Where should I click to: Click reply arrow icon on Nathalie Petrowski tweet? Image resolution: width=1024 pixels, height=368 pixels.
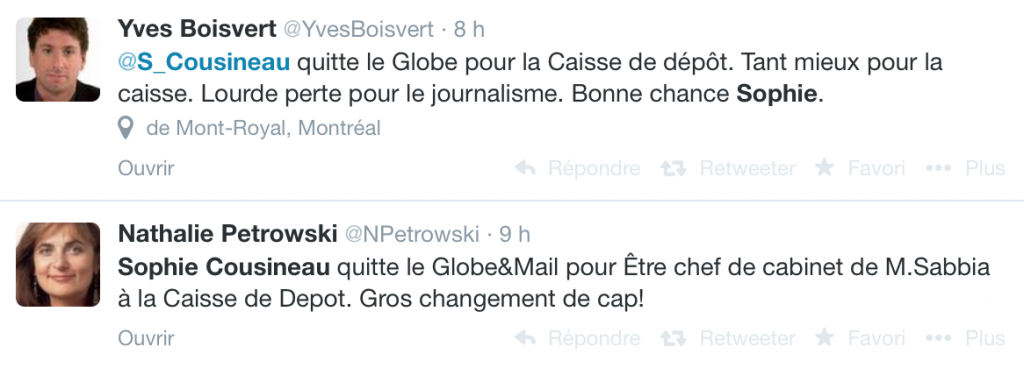click(x=525, y=338)
